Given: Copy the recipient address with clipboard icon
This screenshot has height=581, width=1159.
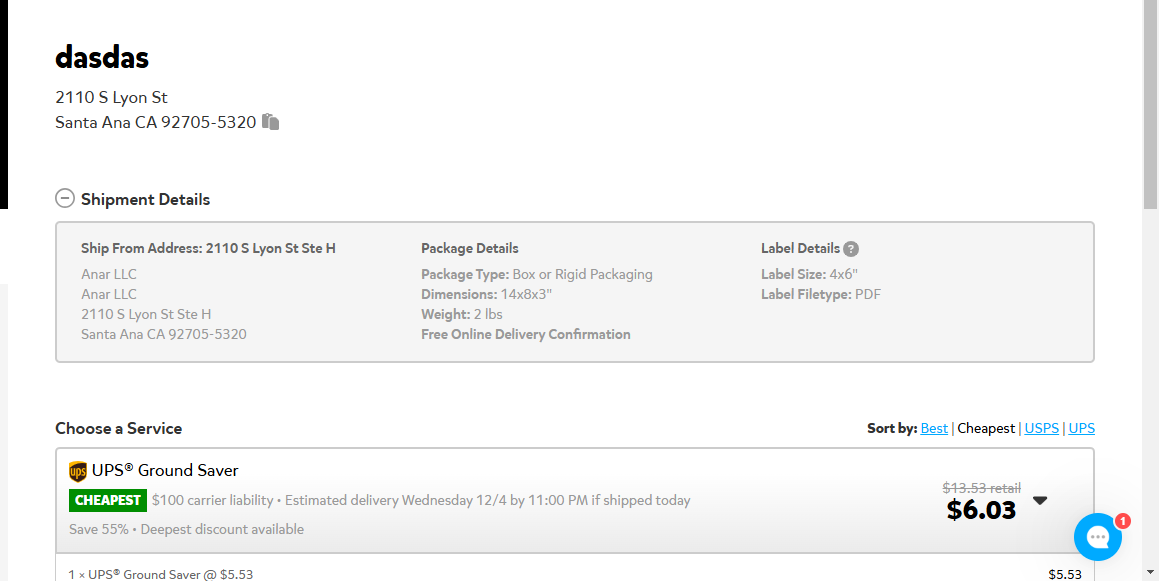Looking at the screenshot, I should [271, 121].
